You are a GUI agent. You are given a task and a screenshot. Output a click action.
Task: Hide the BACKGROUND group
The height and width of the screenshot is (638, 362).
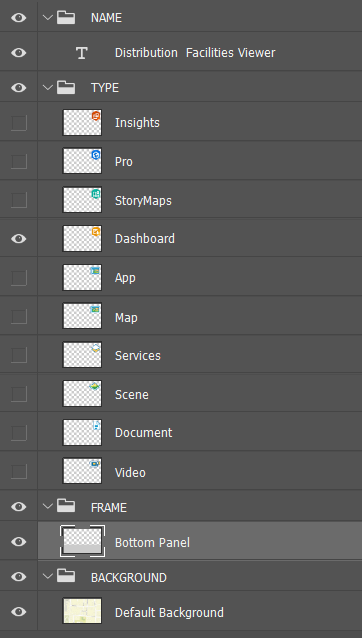click(19, 577)
